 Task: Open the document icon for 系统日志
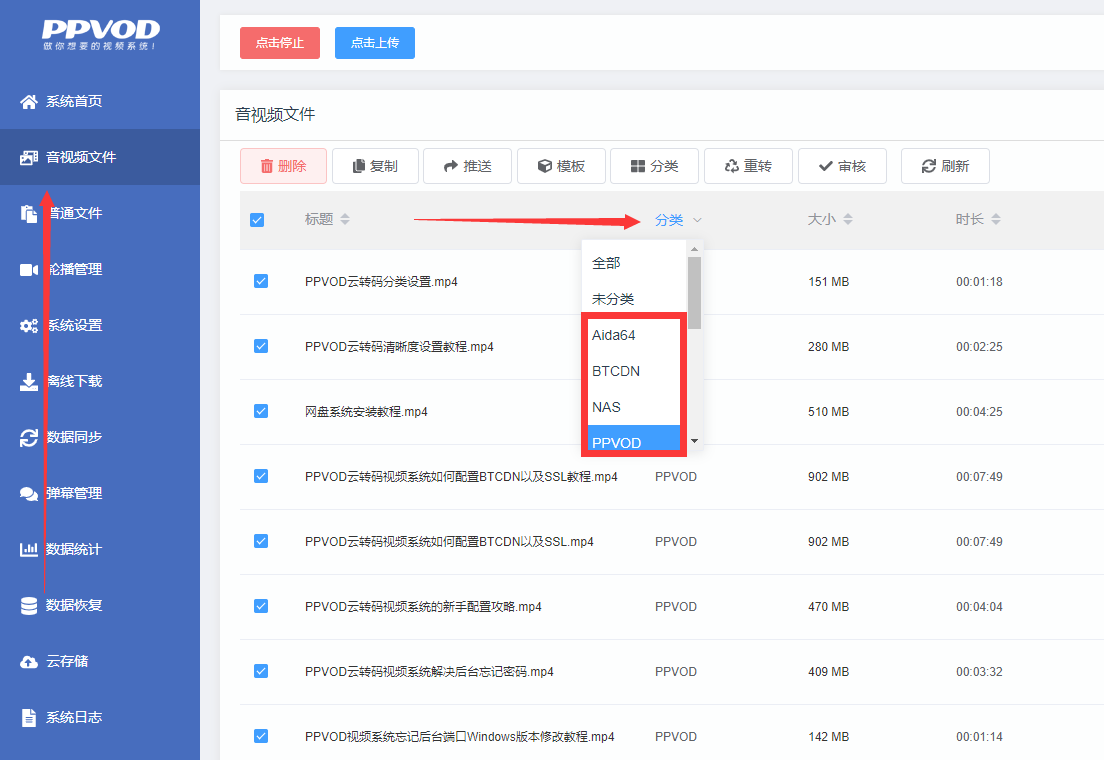point(29,717)
